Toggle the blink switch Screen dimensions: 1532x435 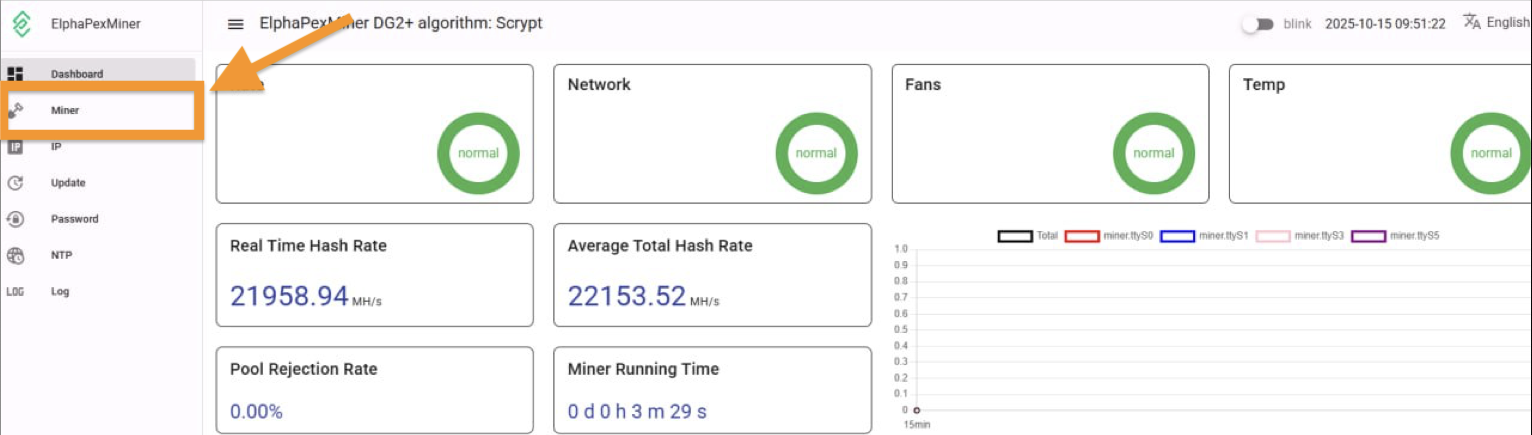[1257, 24]
